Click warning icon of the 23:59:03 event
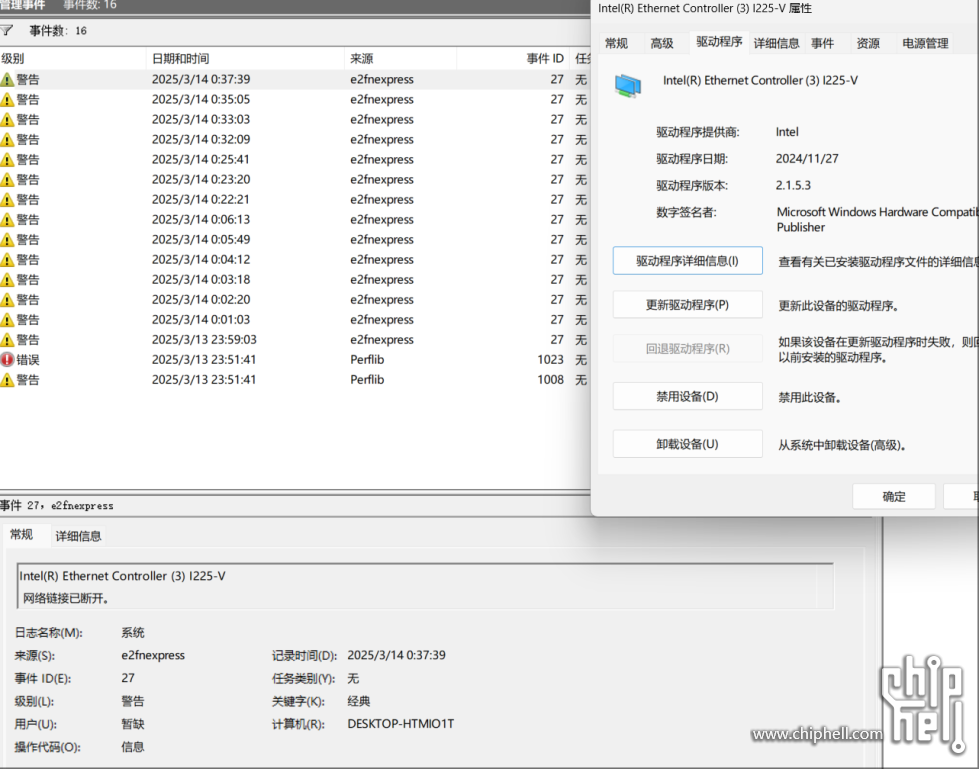The height and width of the screenshot is (769, 979). click(7, 340)
